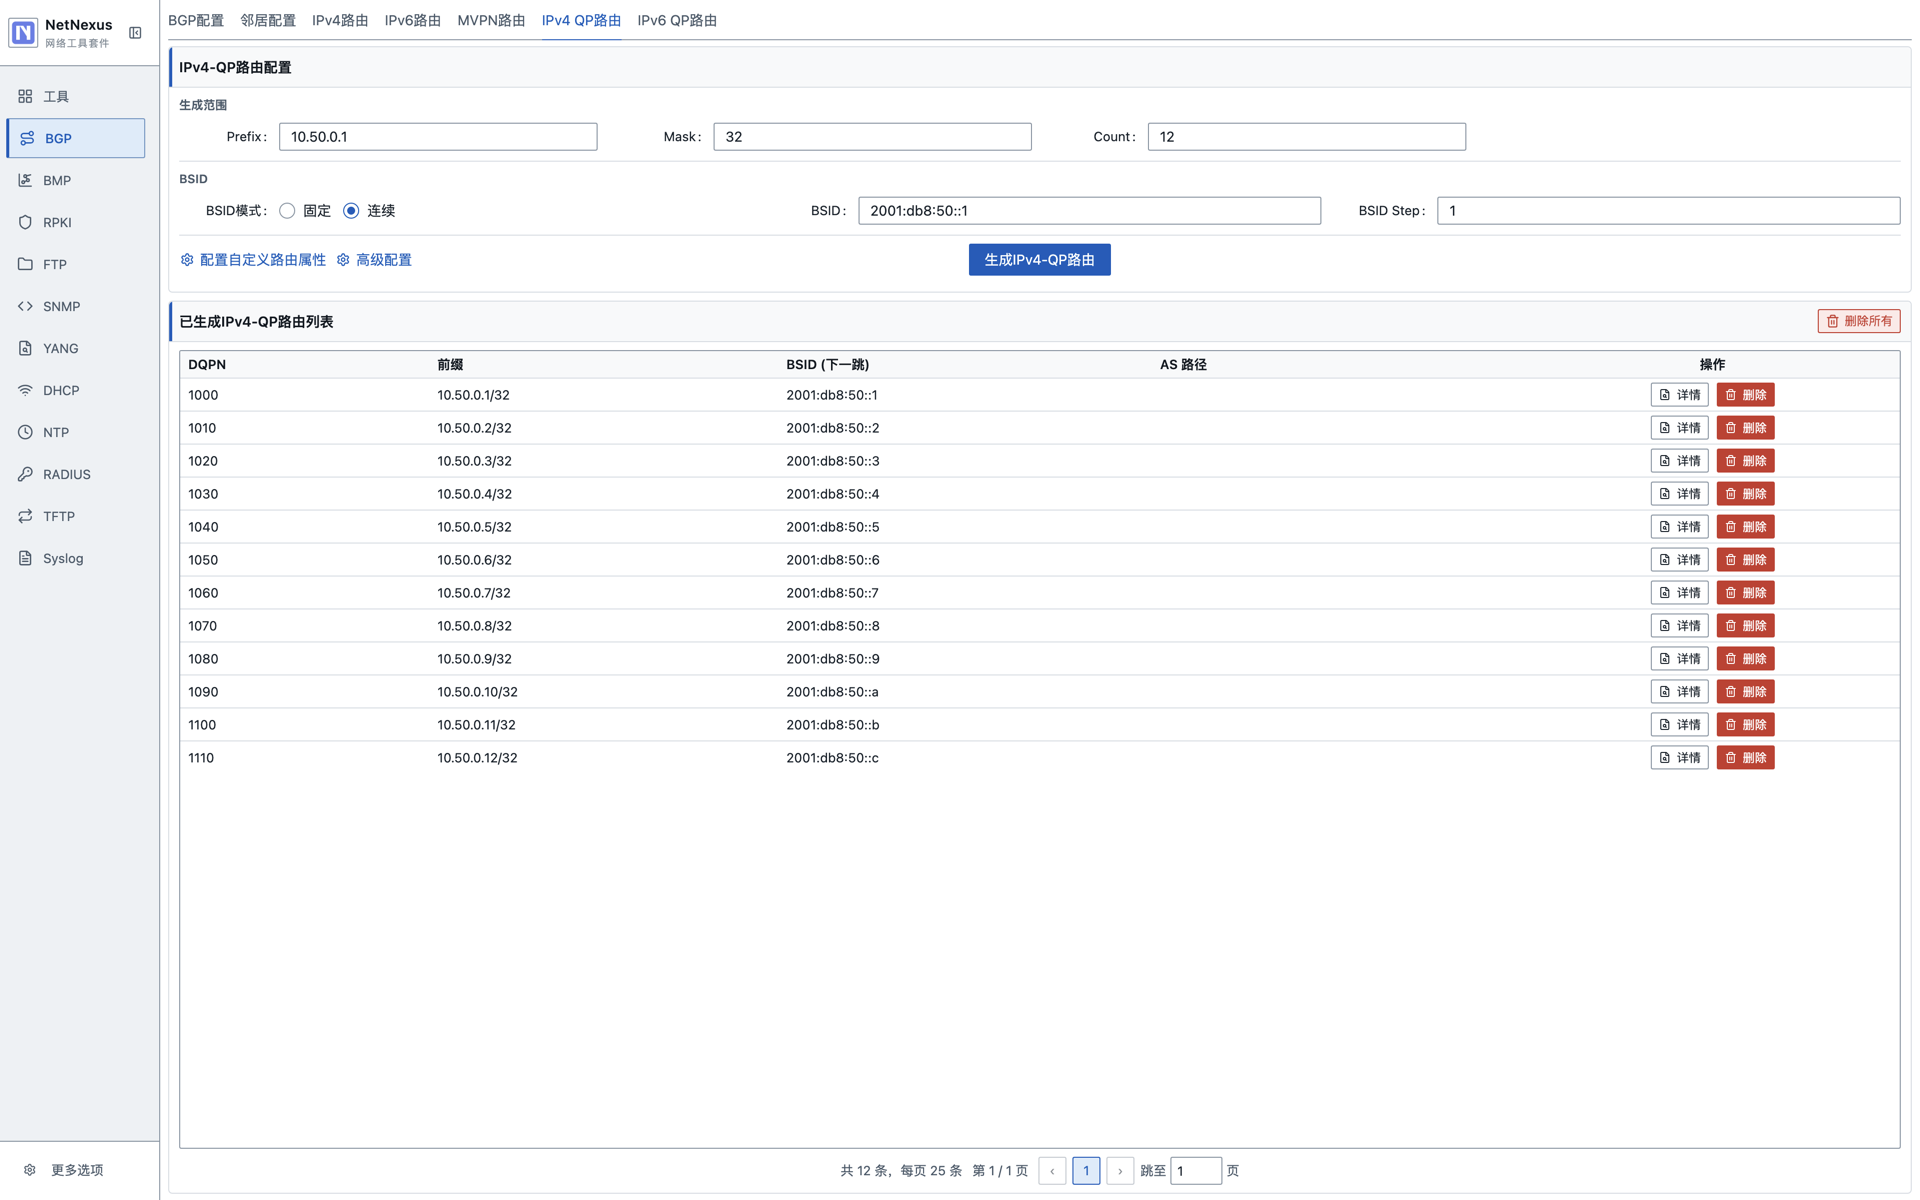Delete route with BSID 2001:db8:50::7
Image resolution: width=1920 pixels, height=1200 pixels.
(x=1745, y=593)
